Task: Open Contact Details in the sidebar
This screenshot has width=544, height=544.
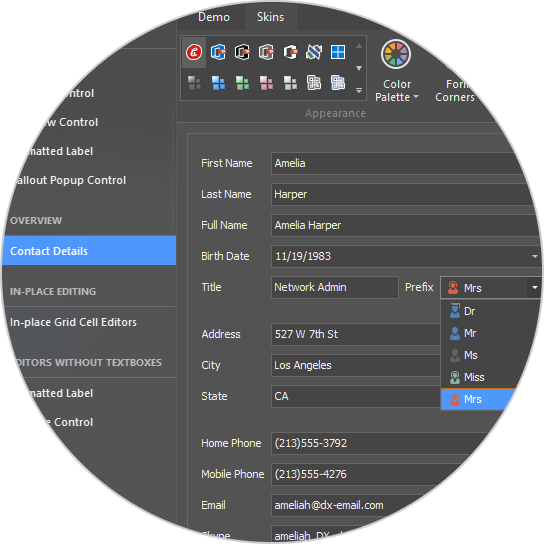Action: pyautogui.click(x=90, y=251)
